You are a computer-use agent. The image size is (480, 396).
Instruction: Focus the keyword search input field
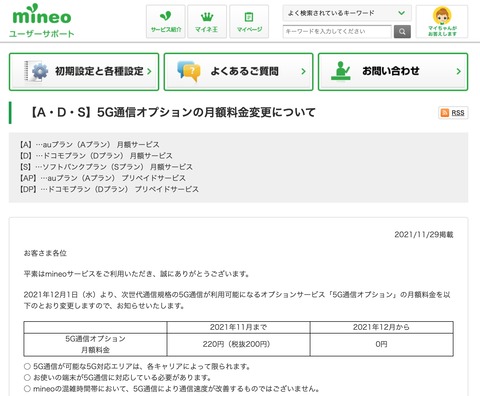tap(337, 32)
